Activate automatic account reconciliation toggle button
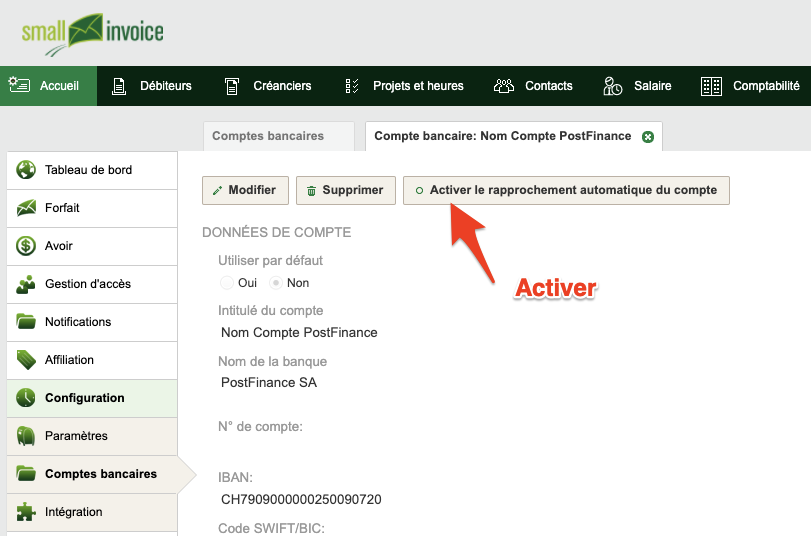The image size is (811, 536). (x=566, y=190)
